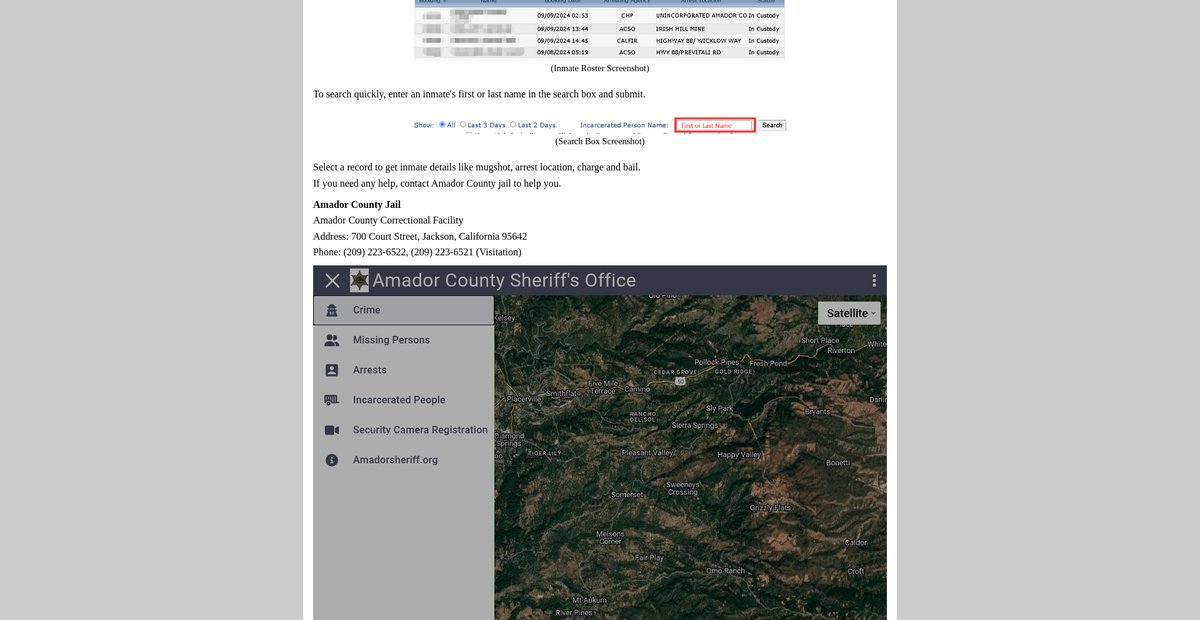Click the Amador County Jail heading
Image resolution: width=1200 pixels, height=620 pixels.
tap(357, 204)
